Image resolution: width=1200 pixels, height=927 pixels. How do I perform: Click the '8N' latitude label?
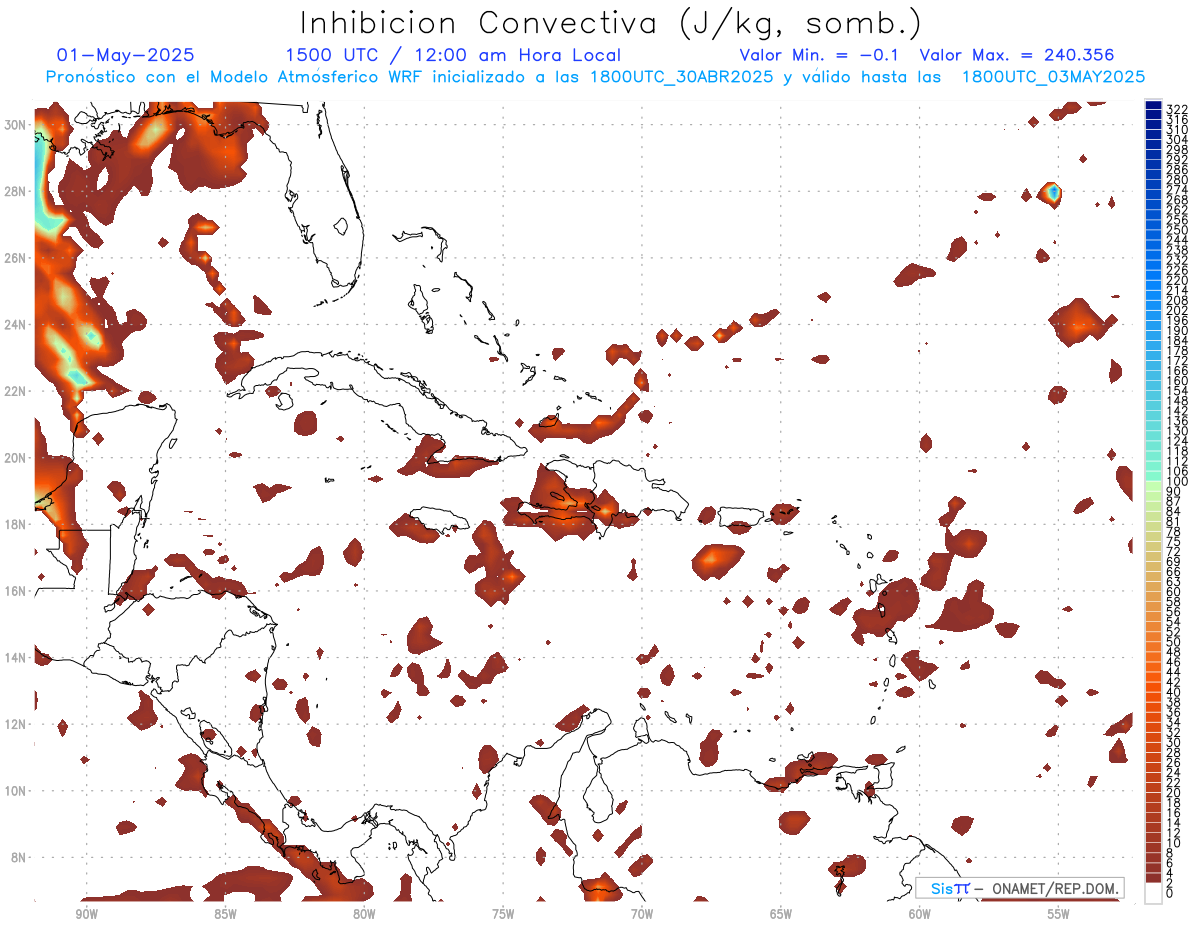(20, 857)
